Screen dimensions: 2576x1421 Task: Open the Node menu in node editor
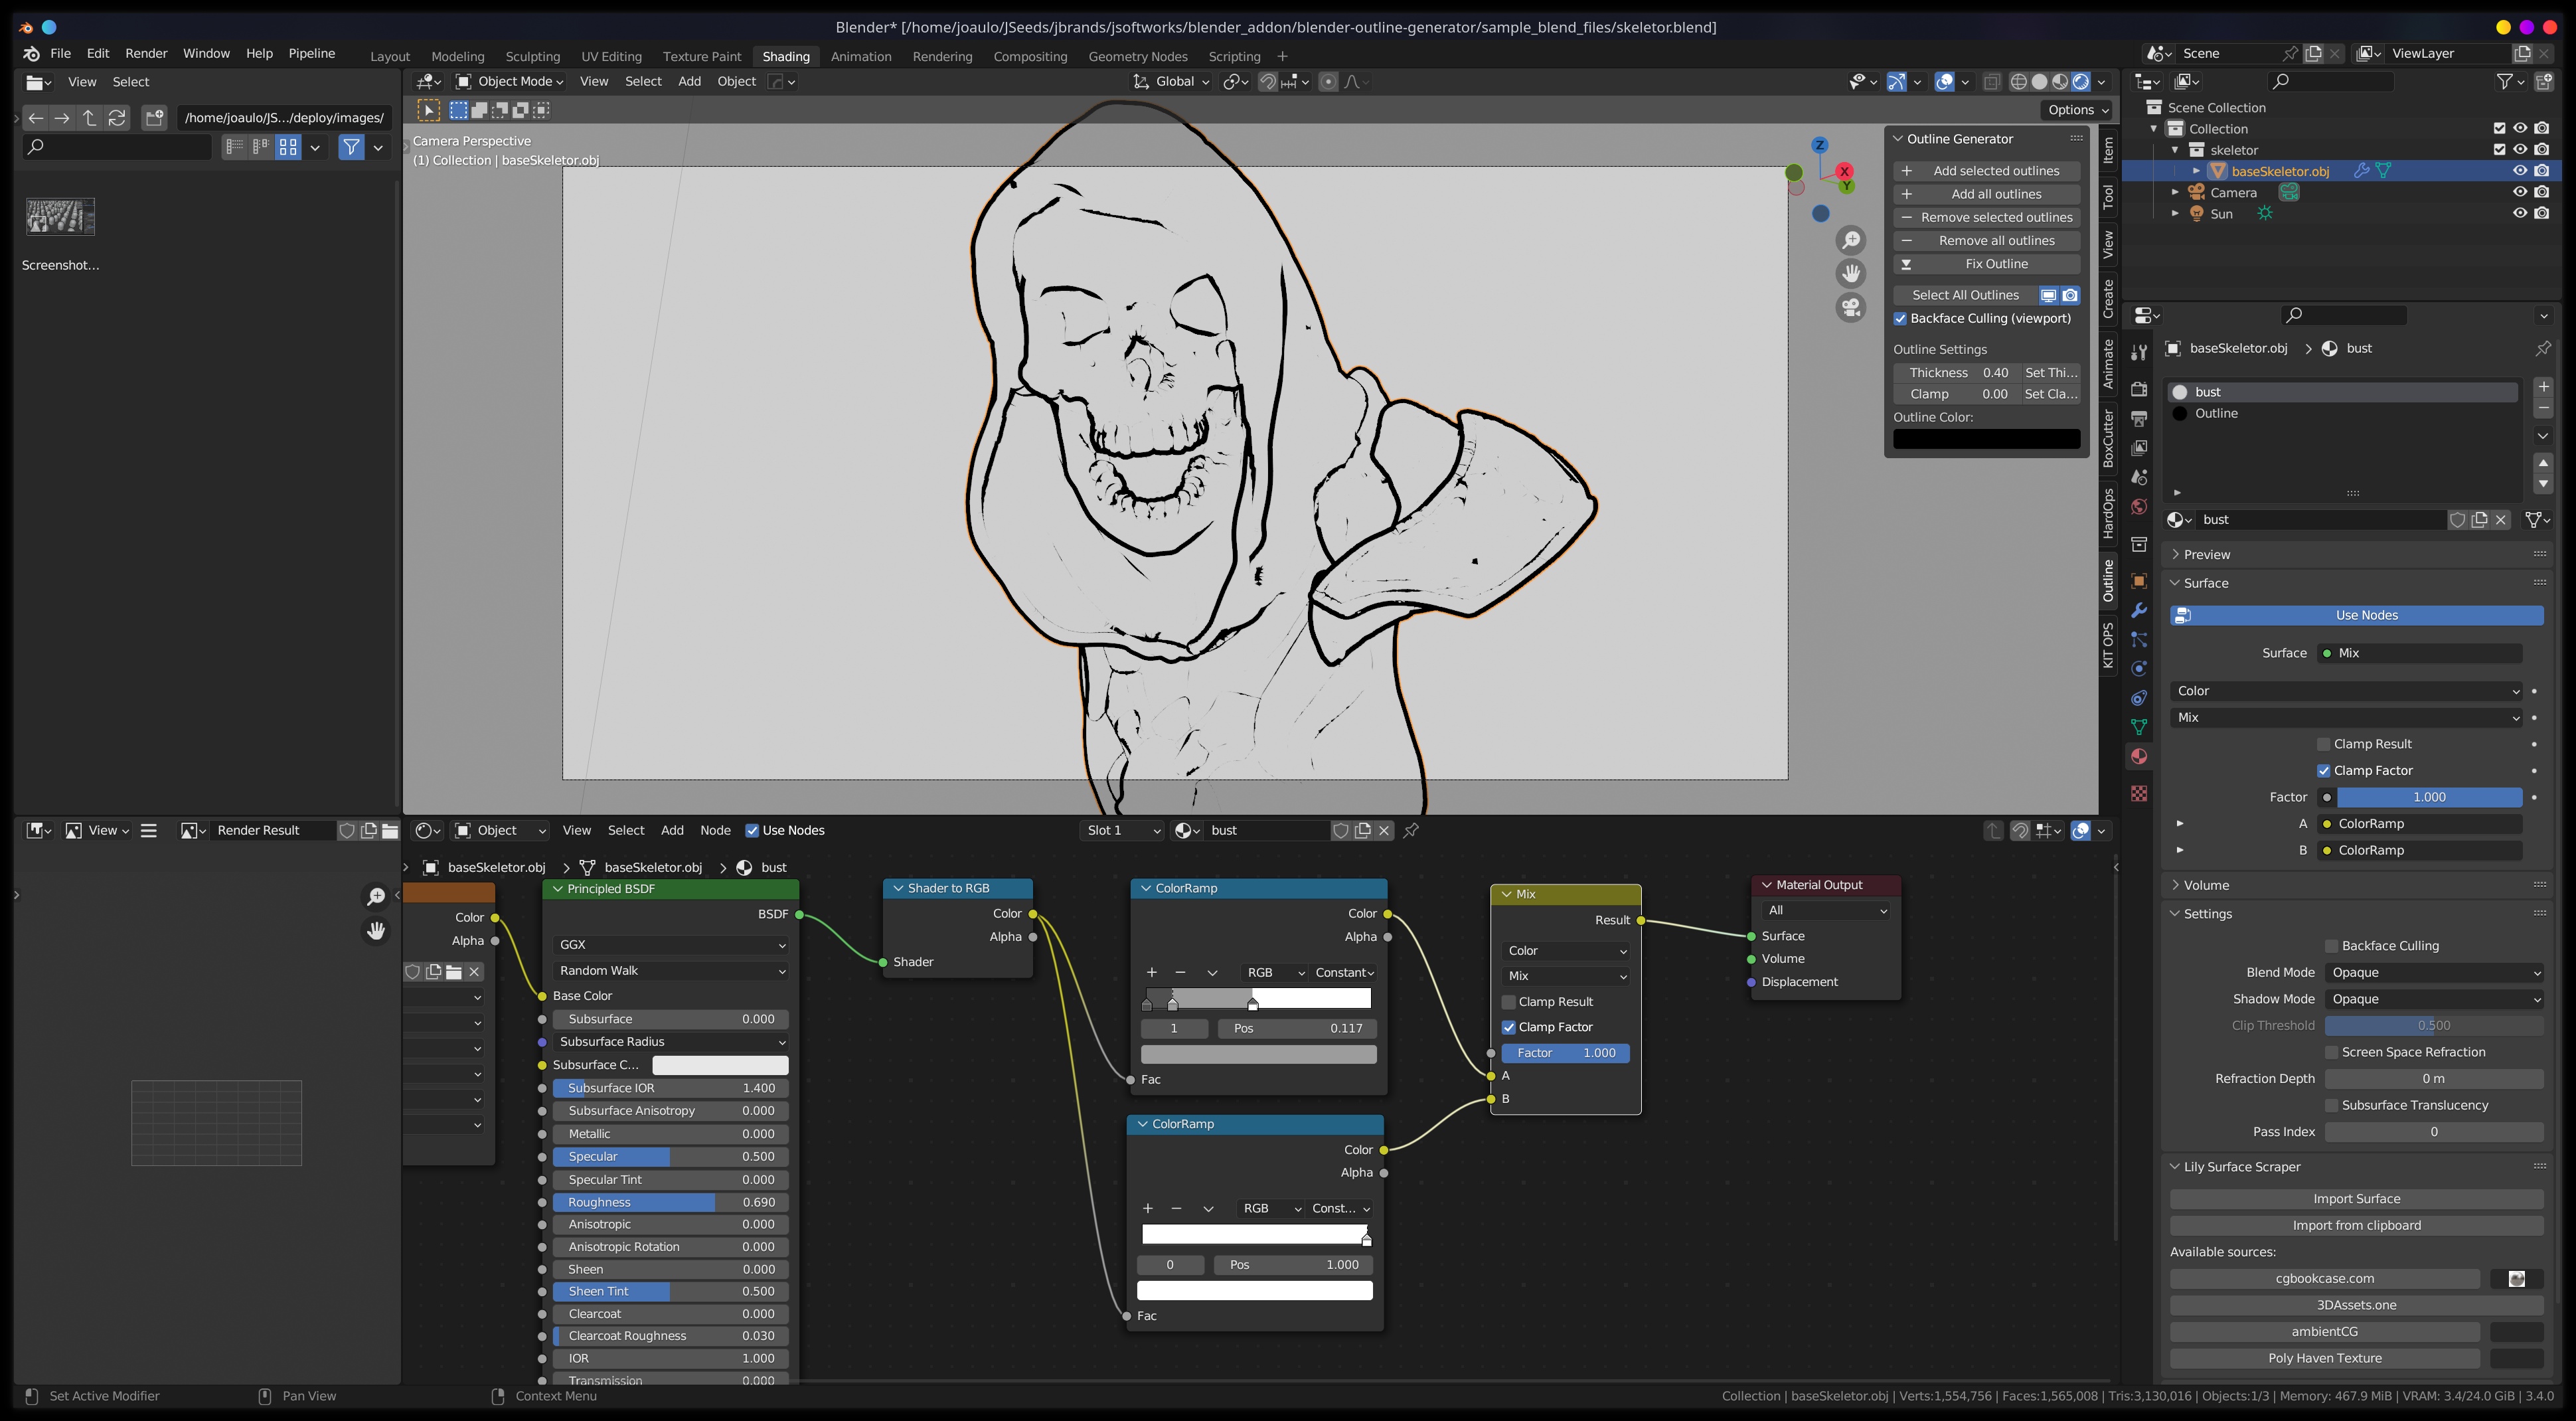coord(715,831)
